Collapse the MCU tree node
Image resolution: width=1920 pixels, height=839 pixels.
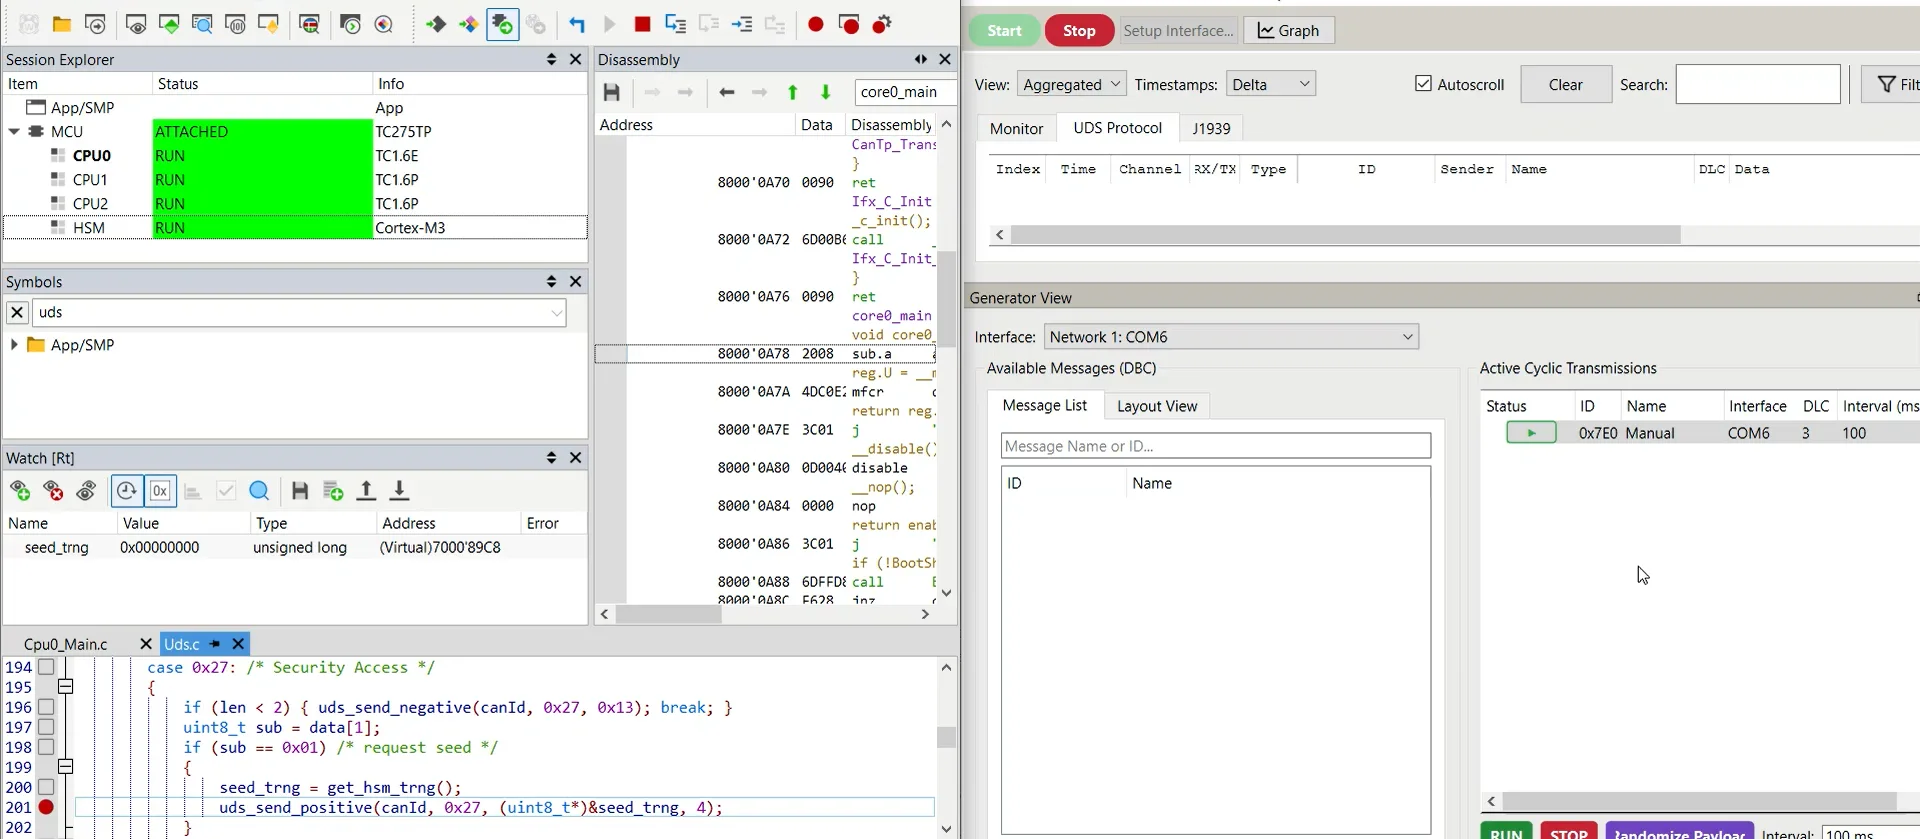pos(14,132)
